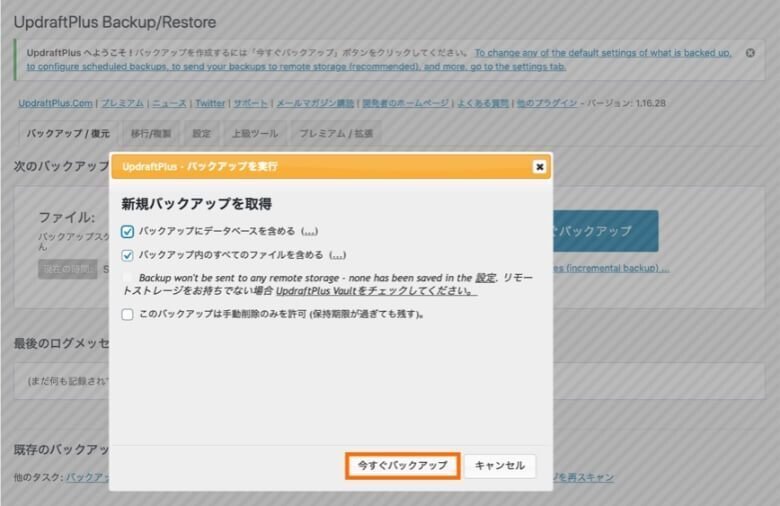Open the プレミアム link in header

tap(122, 103)
